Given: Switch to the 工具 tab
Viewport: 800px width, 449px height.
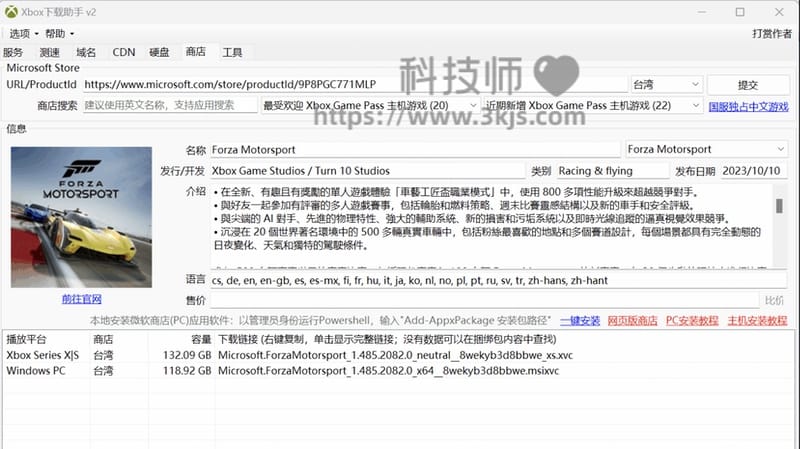Looking at the screenshot, I should [x=232, y=52].
